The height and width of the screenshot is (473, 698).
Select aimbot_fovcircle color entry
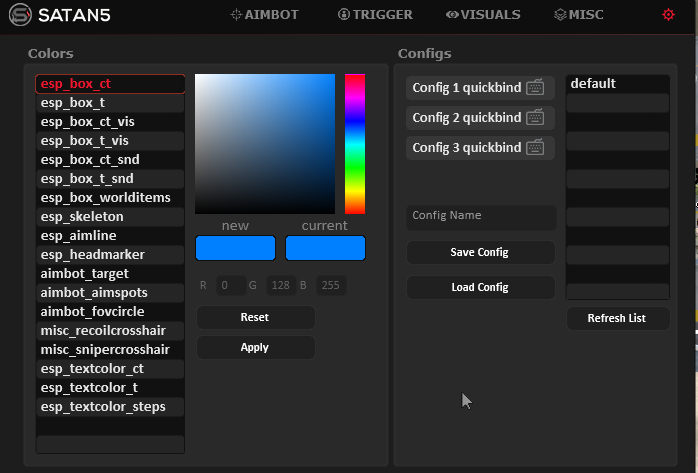pyautogui.click(x=110, y=311)
